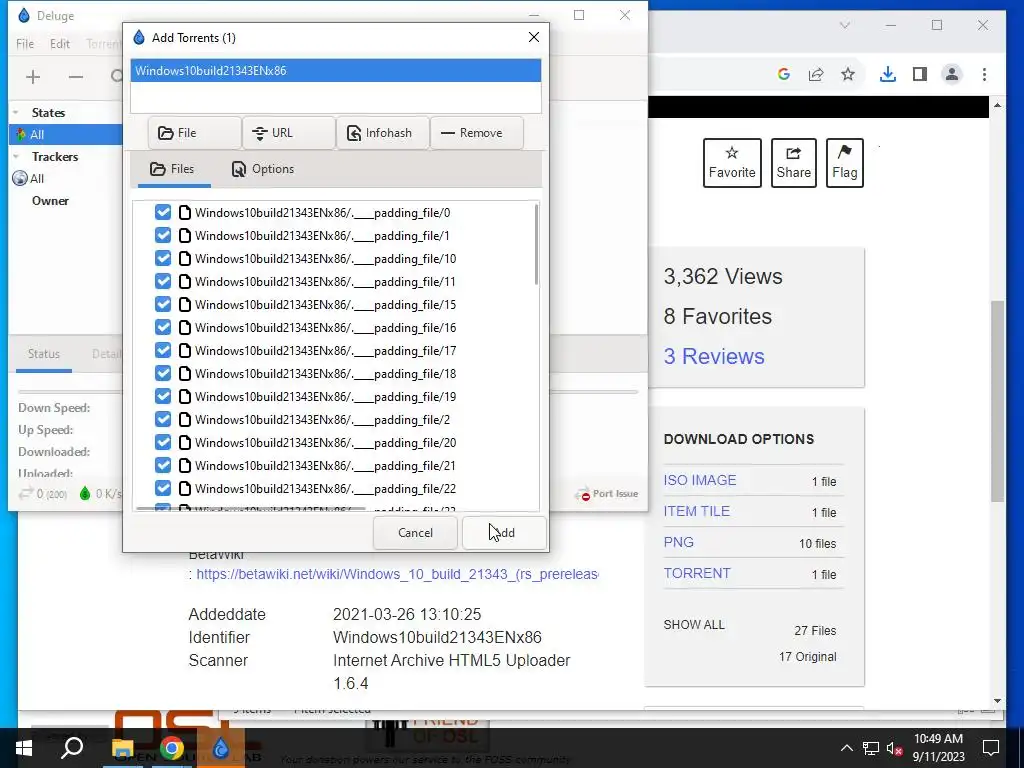Click the Chrome tab search chevron
1024x768 pixels.
point(844,25)
